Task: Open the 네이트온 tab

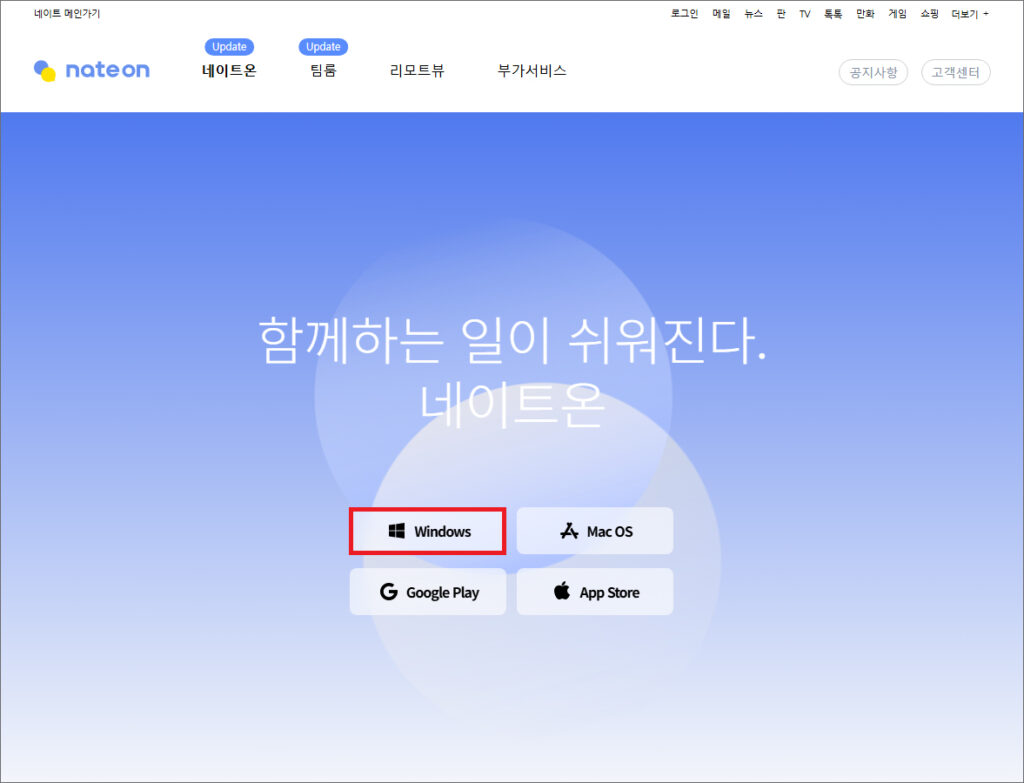Action: click(x=229, y=71)
